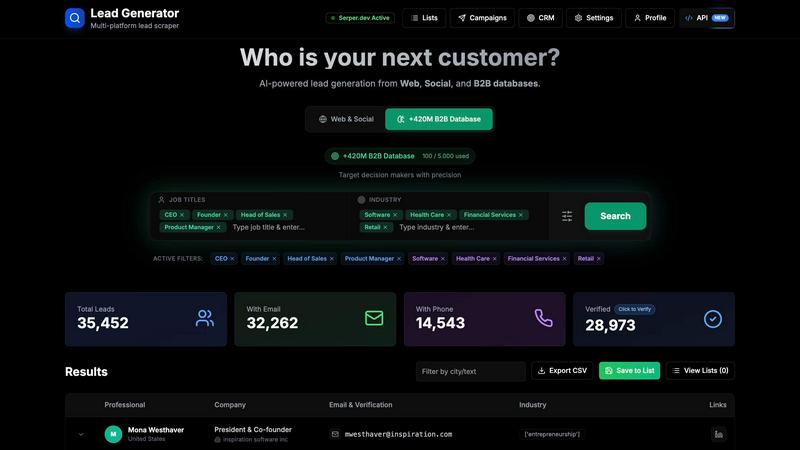This screenshot has width=800, height=450.
Task: Go to the CRM section
Action: coord(540,18)
